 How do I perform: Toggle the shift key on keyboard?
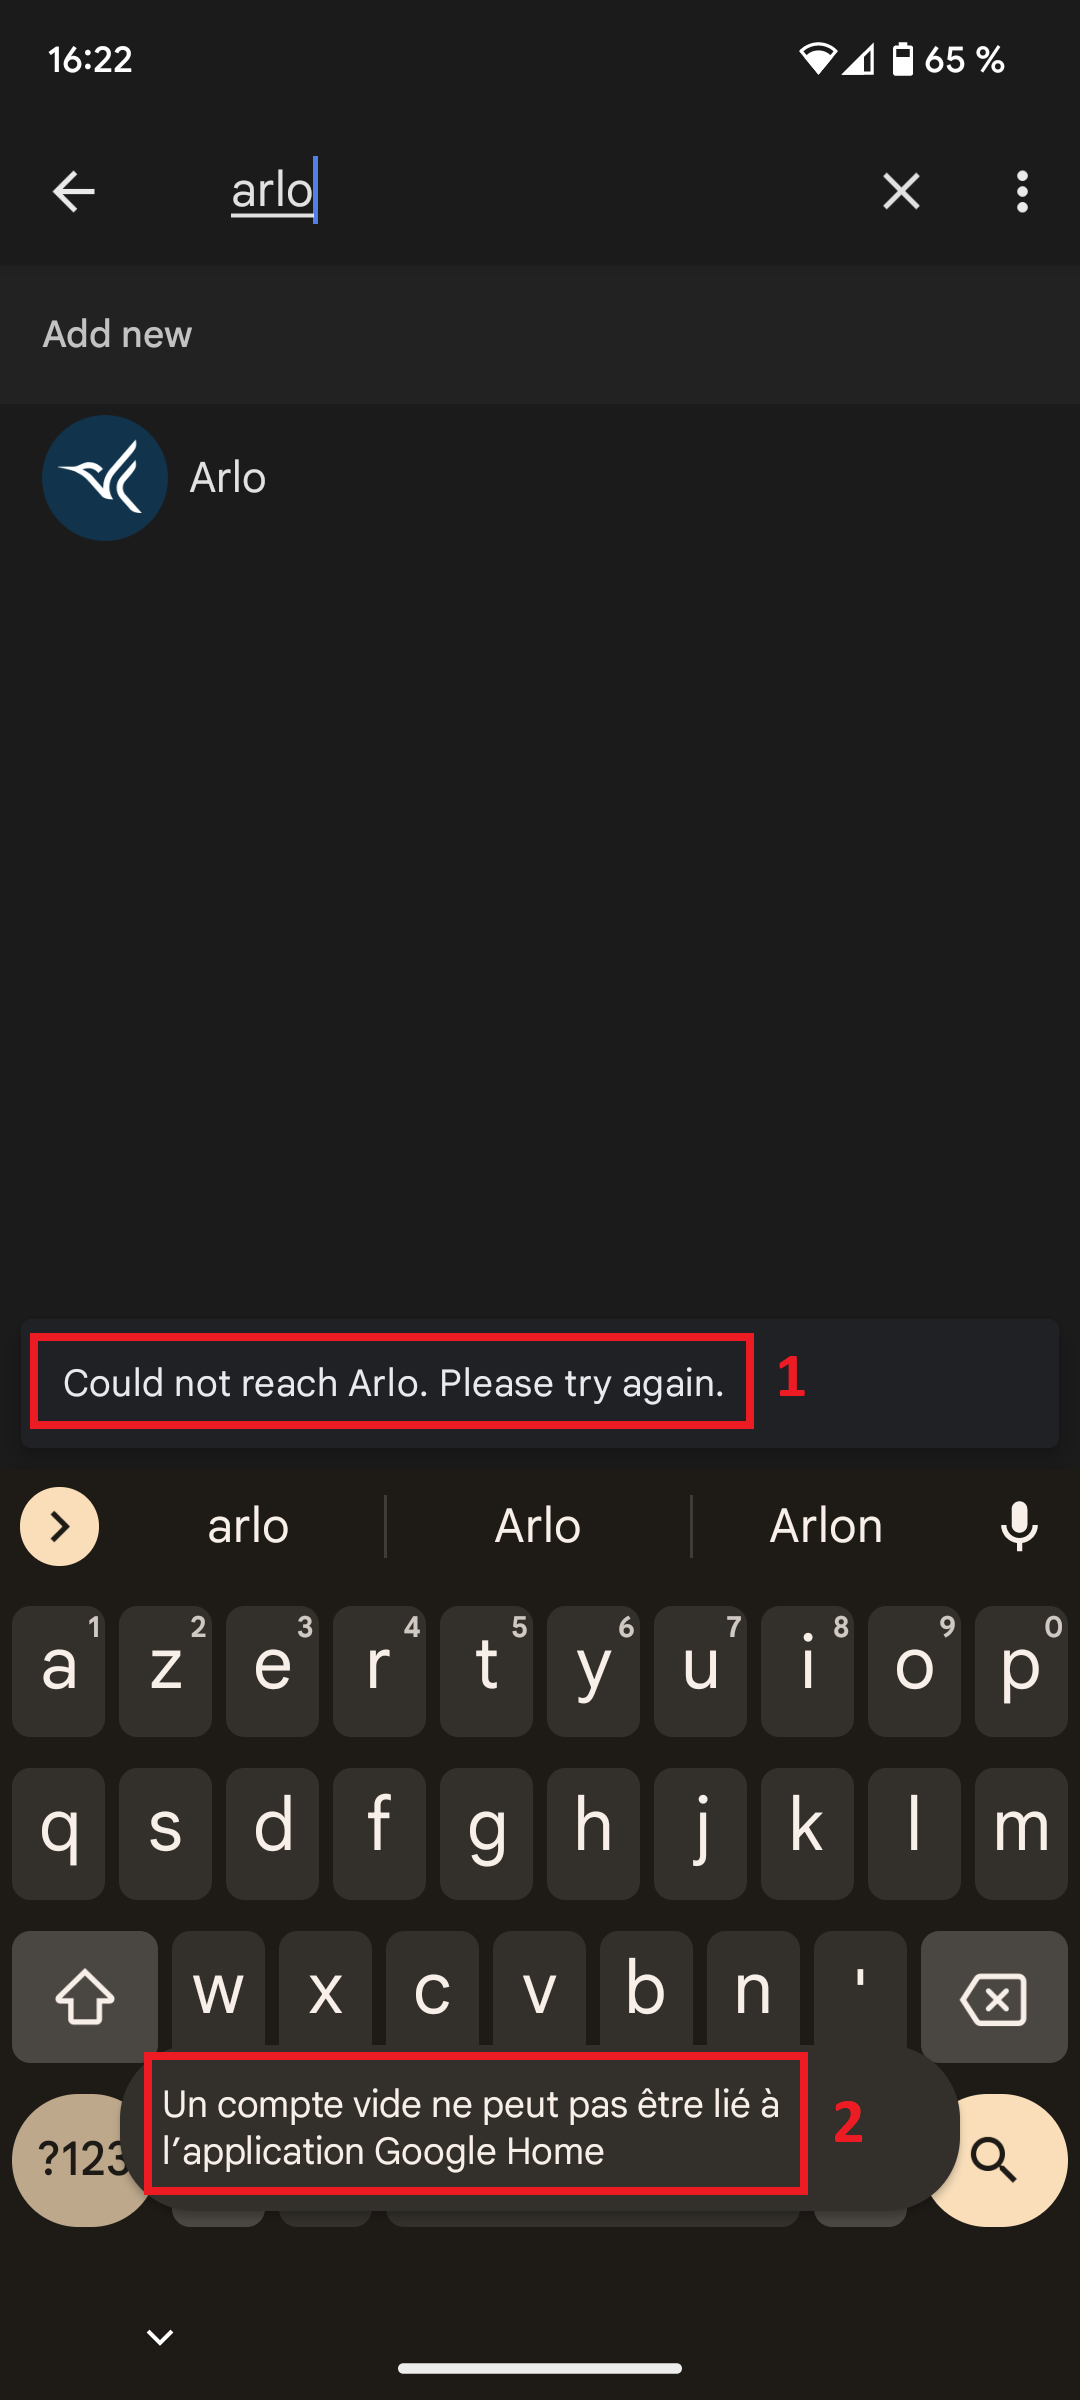pyautogui.click(x=85, y=1997)
